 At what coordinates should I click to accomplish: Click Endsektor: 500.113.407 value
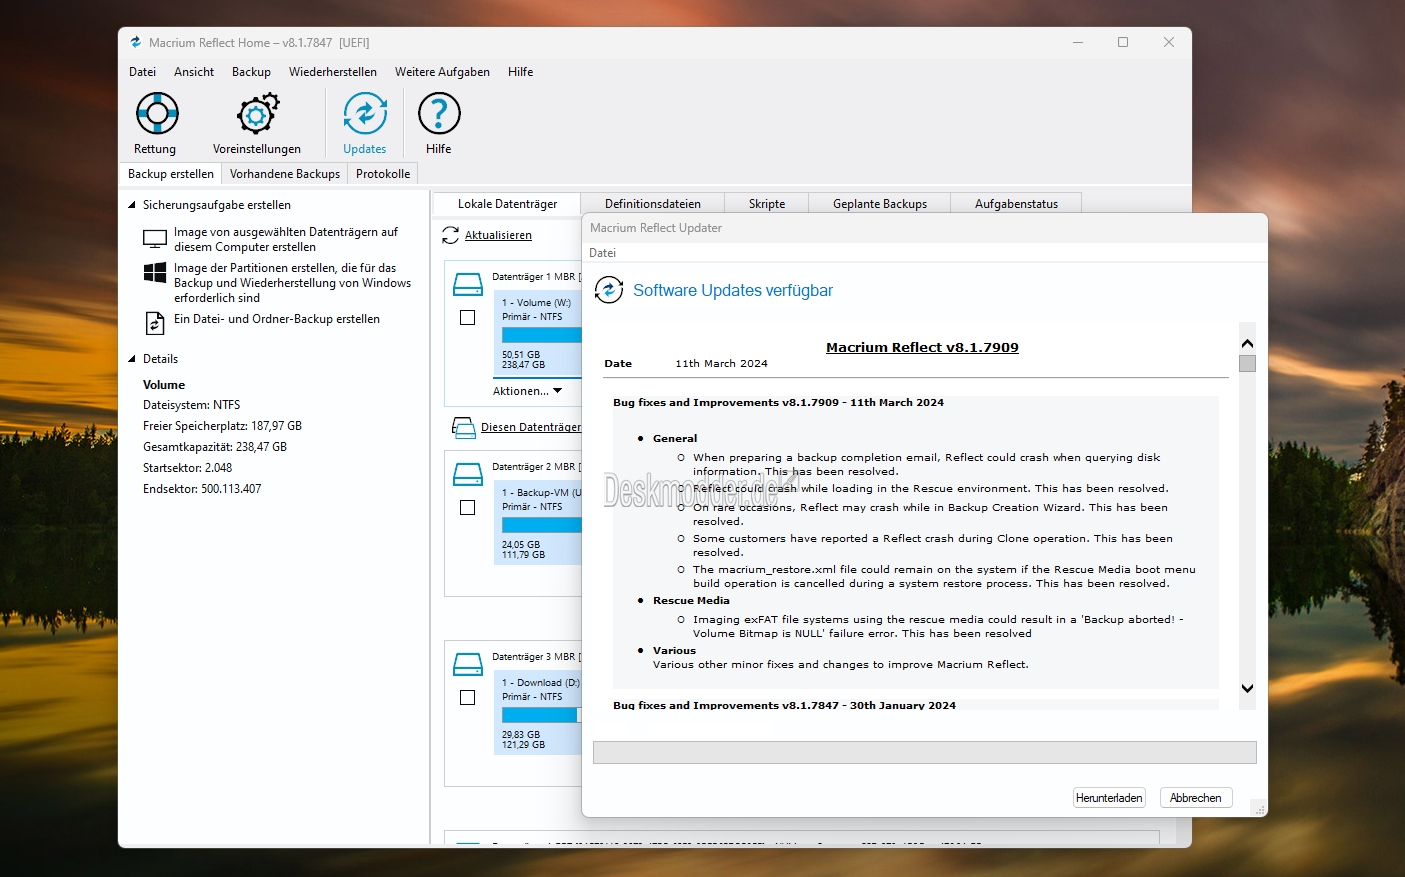pos(202,489)
